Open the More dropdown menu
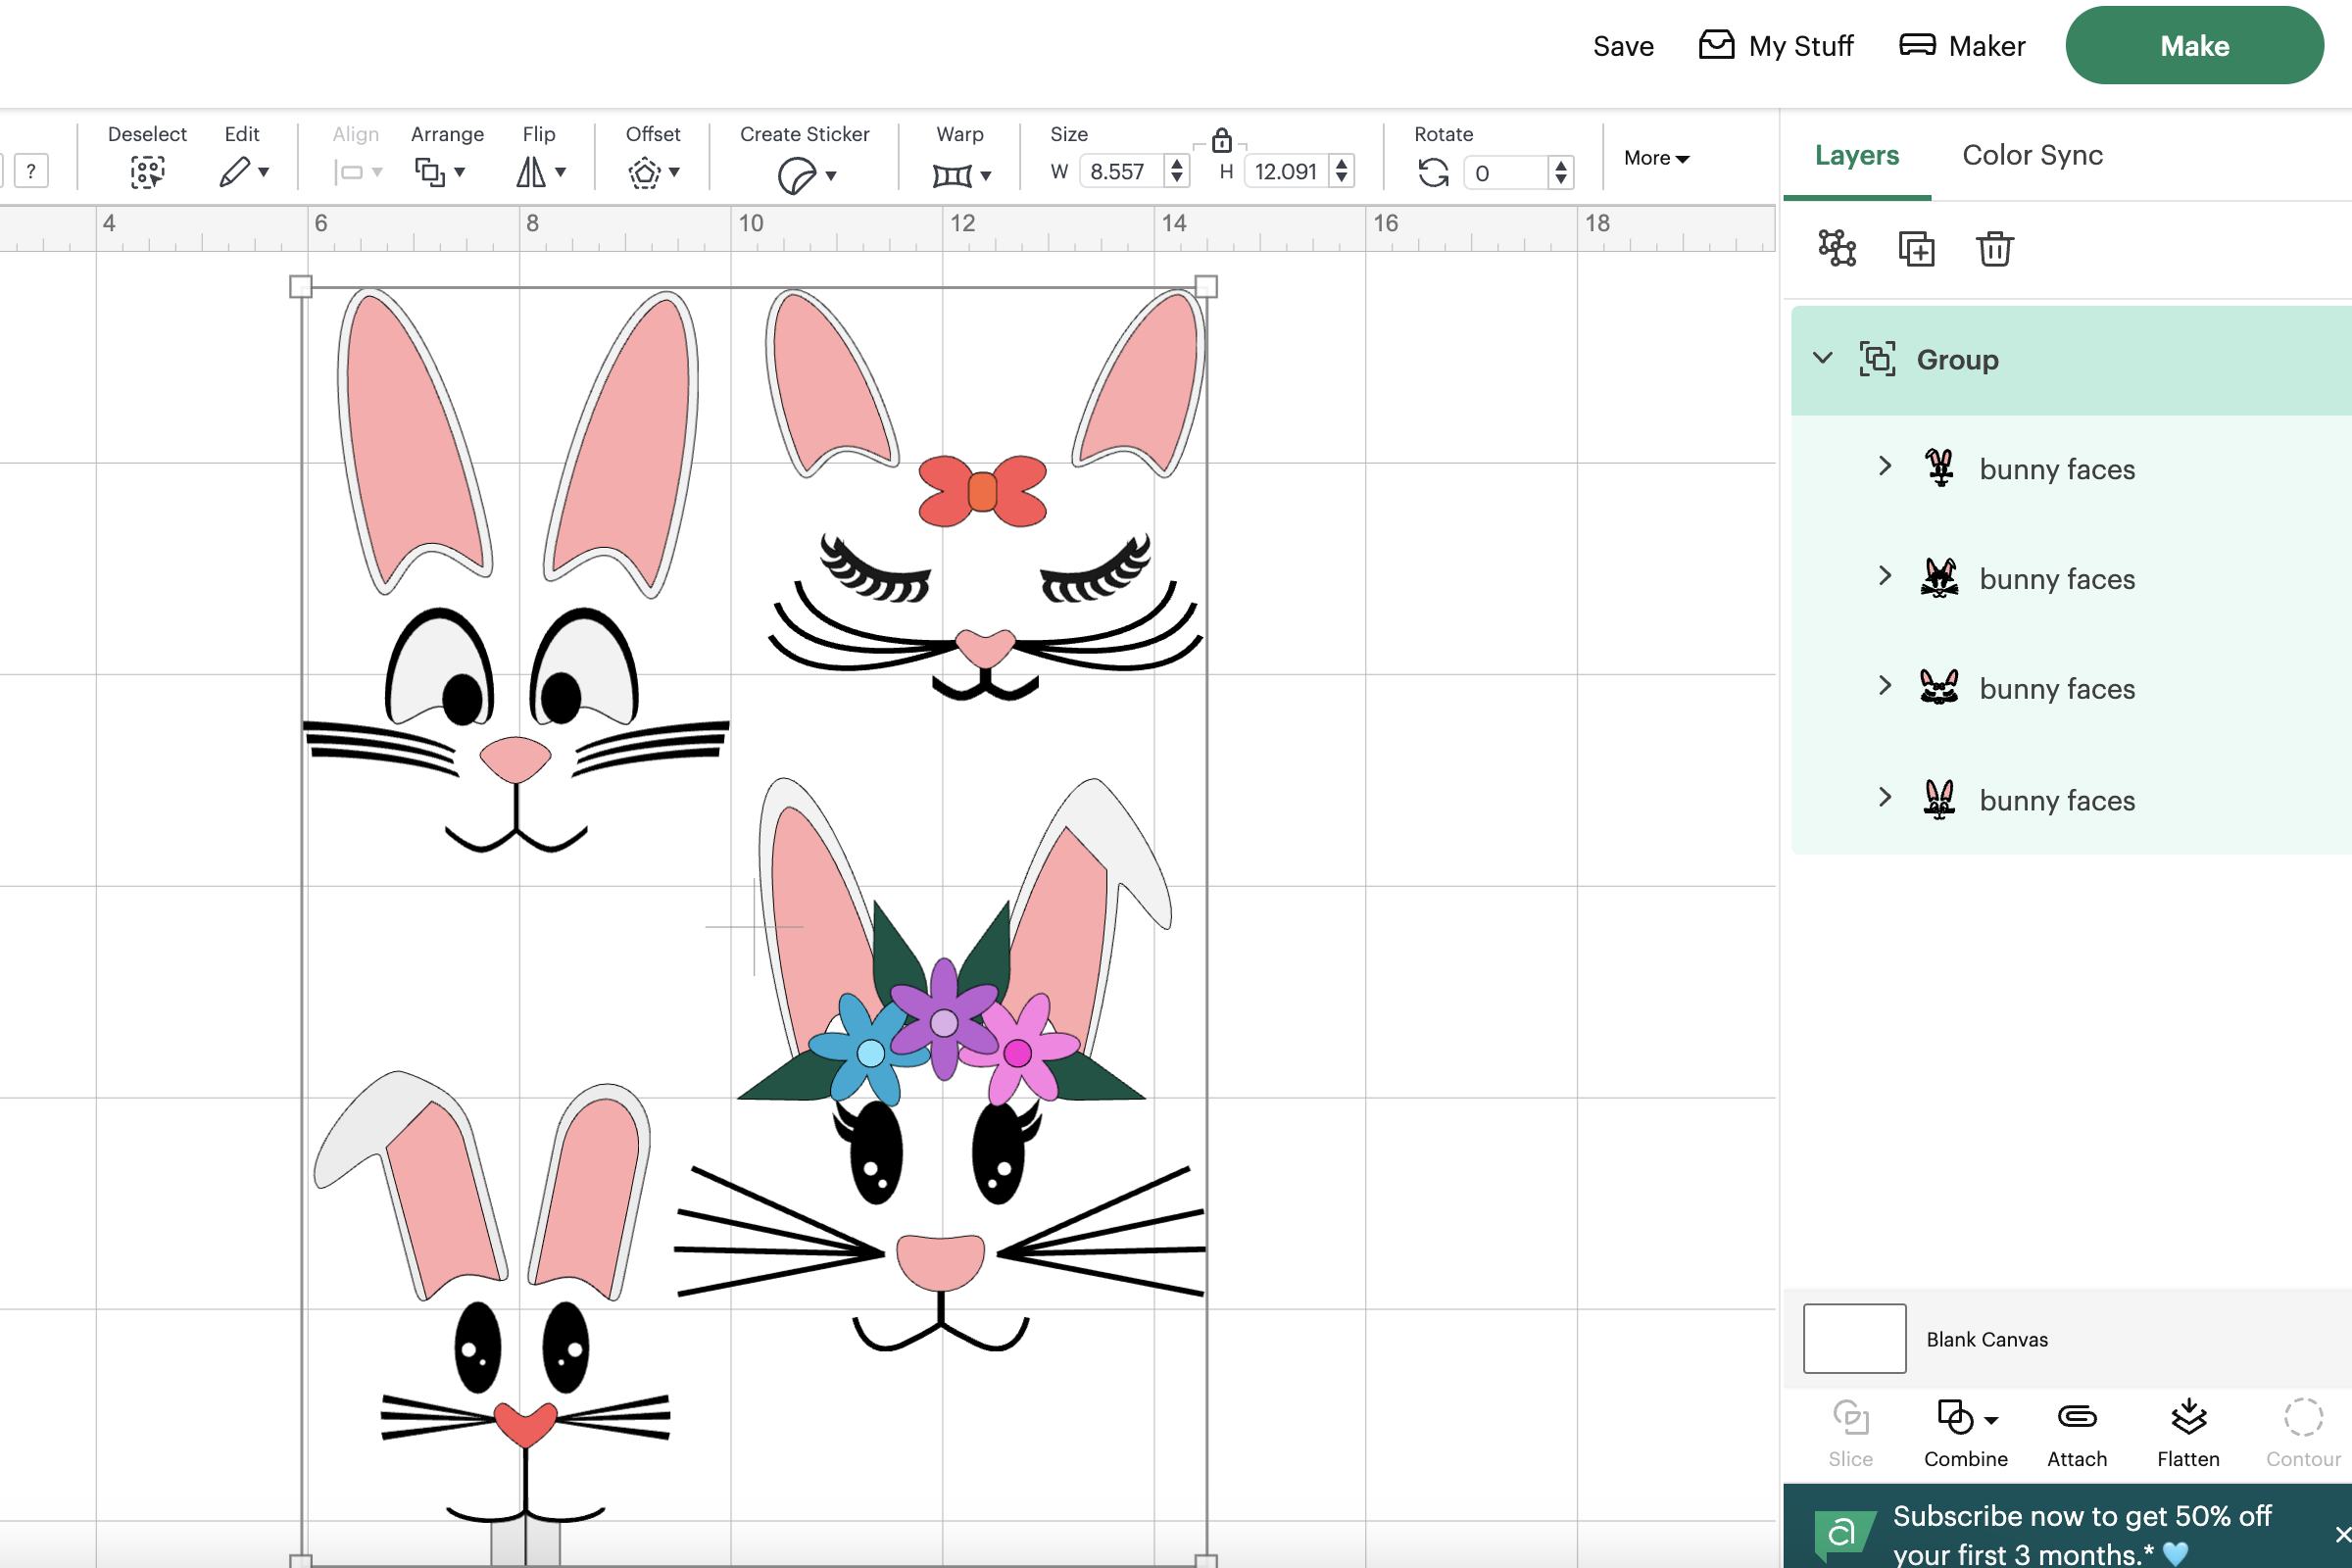Screen dimensions: 2352x1568 click(1656, 158)
